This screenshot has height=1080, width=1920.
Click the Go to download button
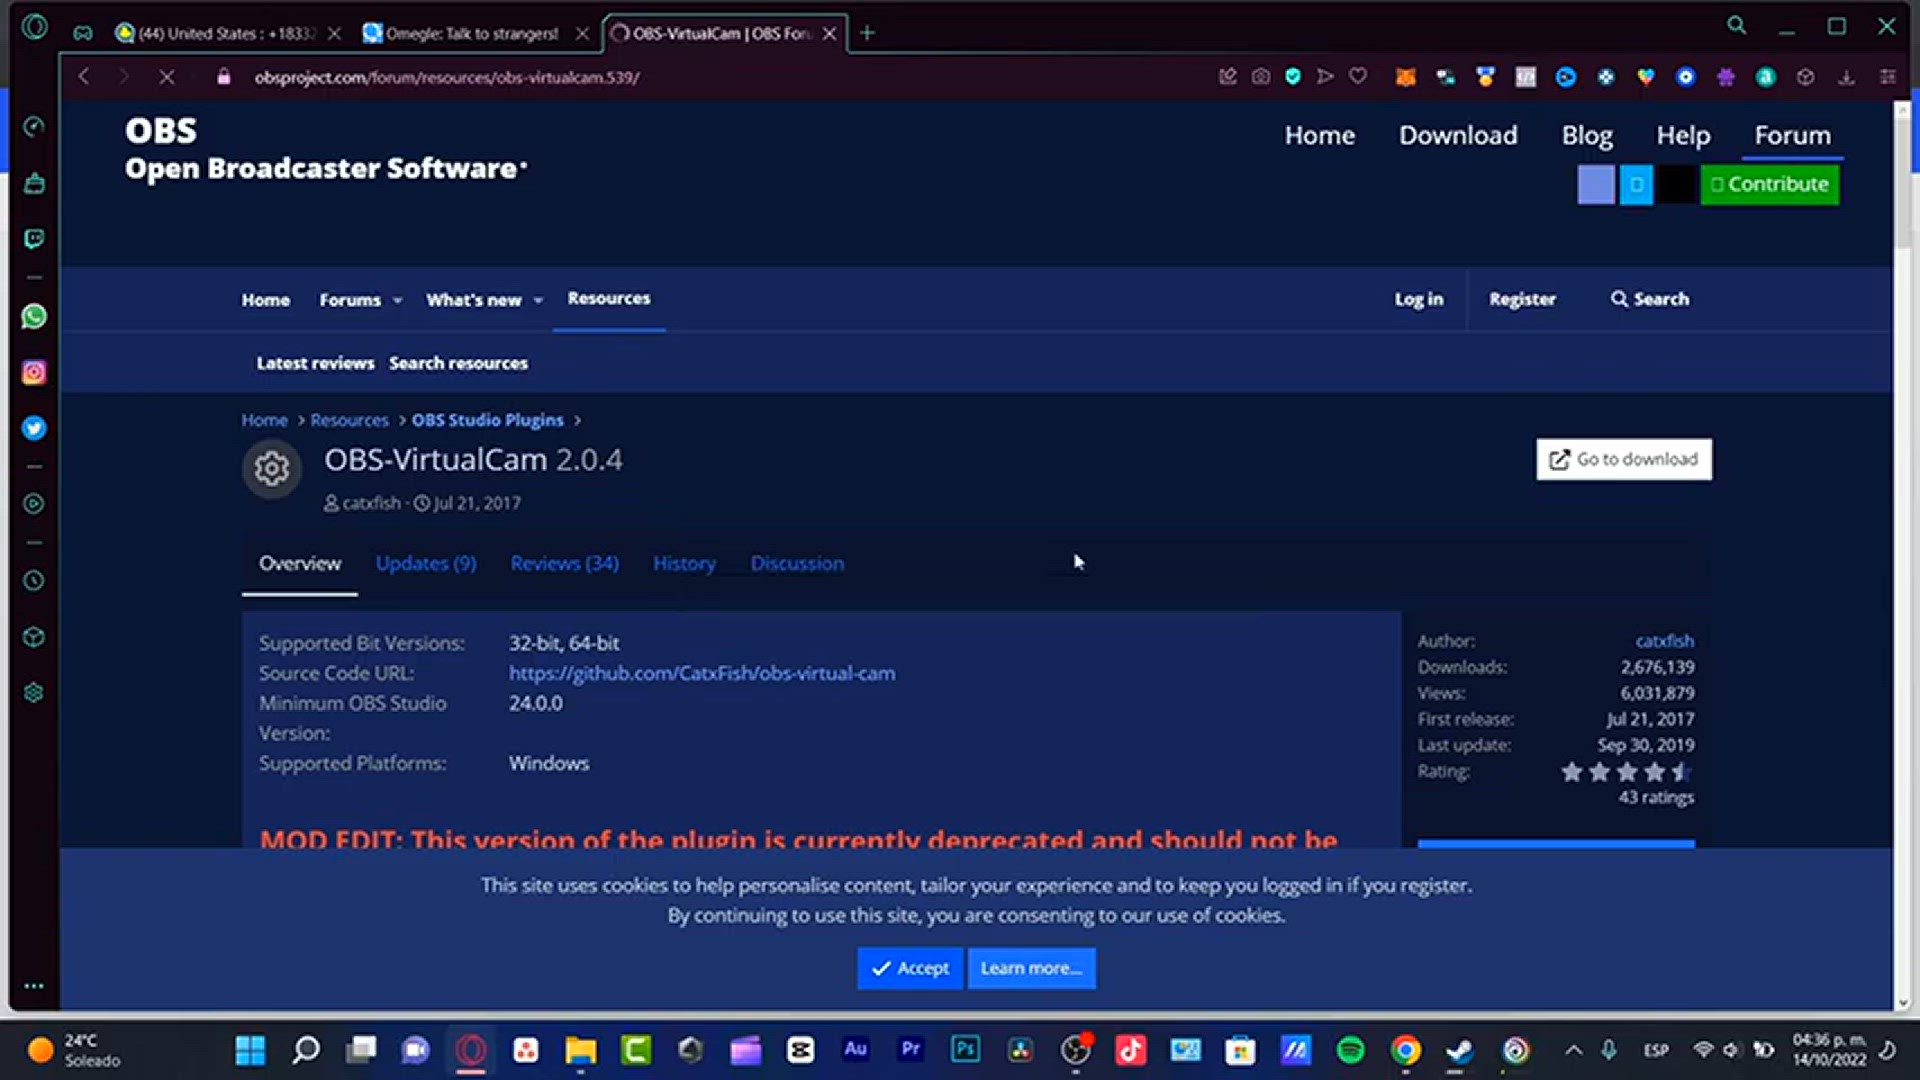[1623, 460]
